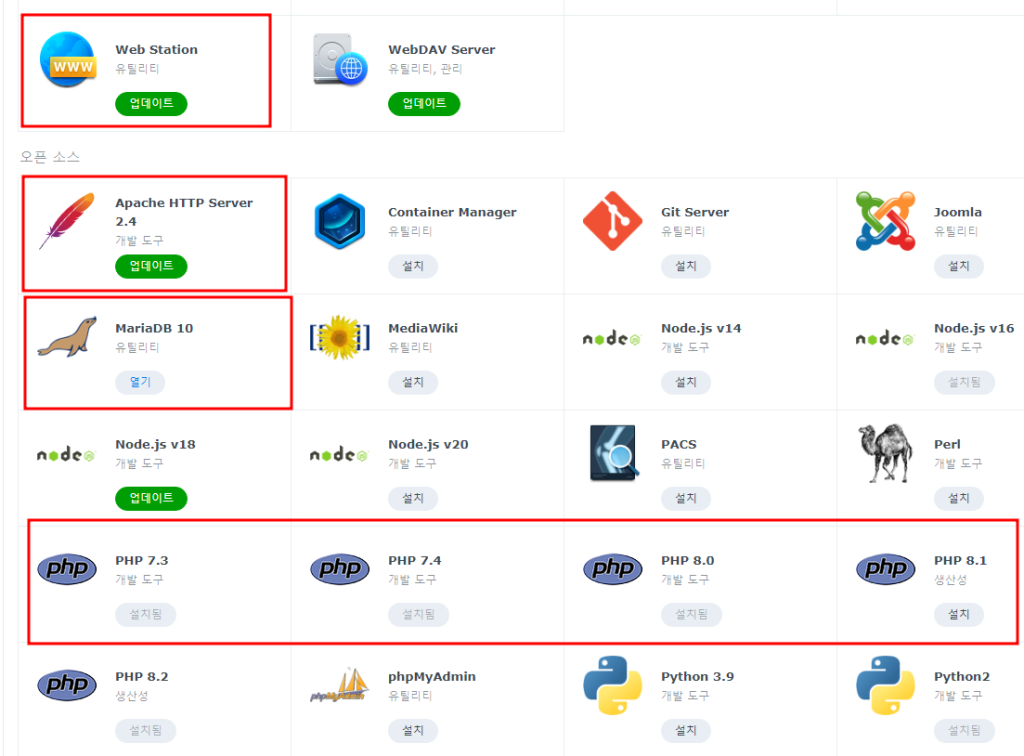This screenshot has width=1024, height=756.
Task: Install the Joomla package
Action: (x=959, y=266)
